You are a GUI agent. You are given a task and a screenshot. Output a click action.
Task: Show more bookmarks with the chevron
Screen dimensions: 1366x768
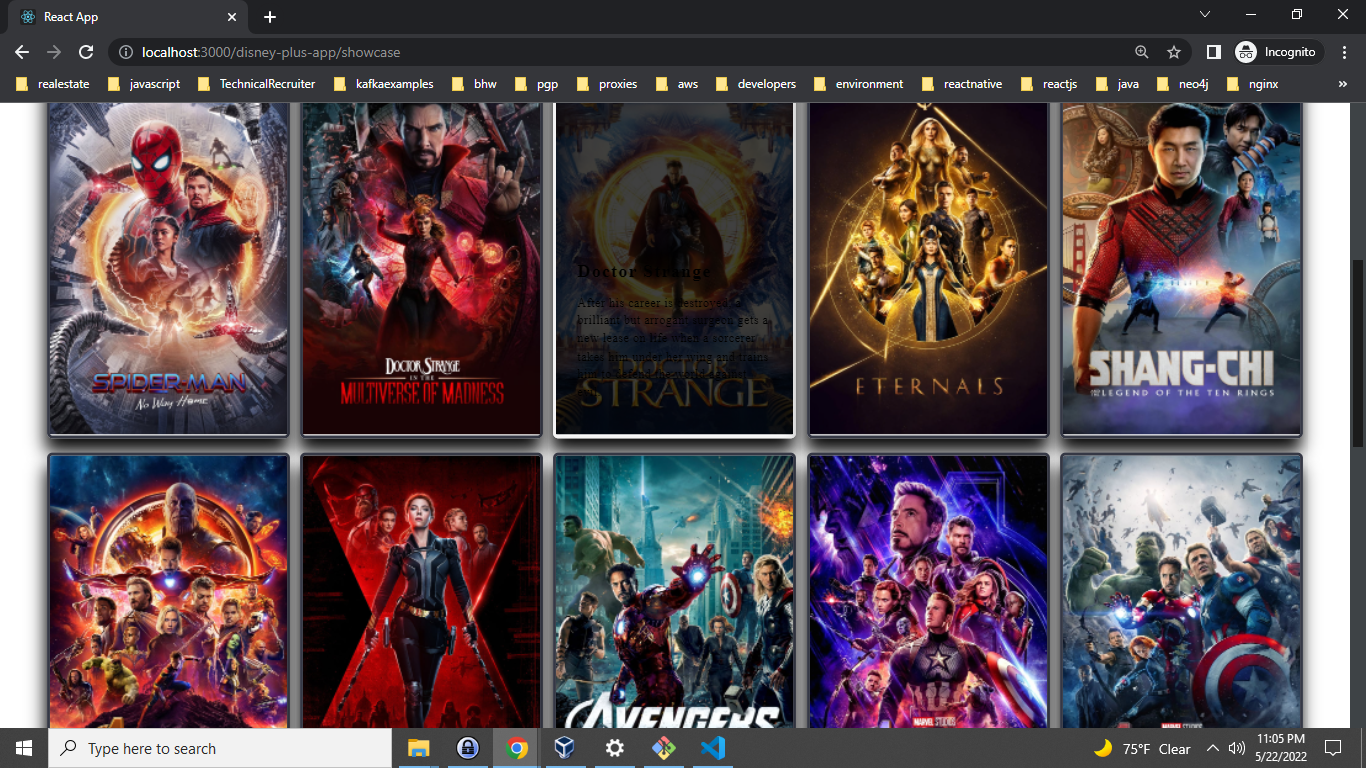coord(1342,84)
